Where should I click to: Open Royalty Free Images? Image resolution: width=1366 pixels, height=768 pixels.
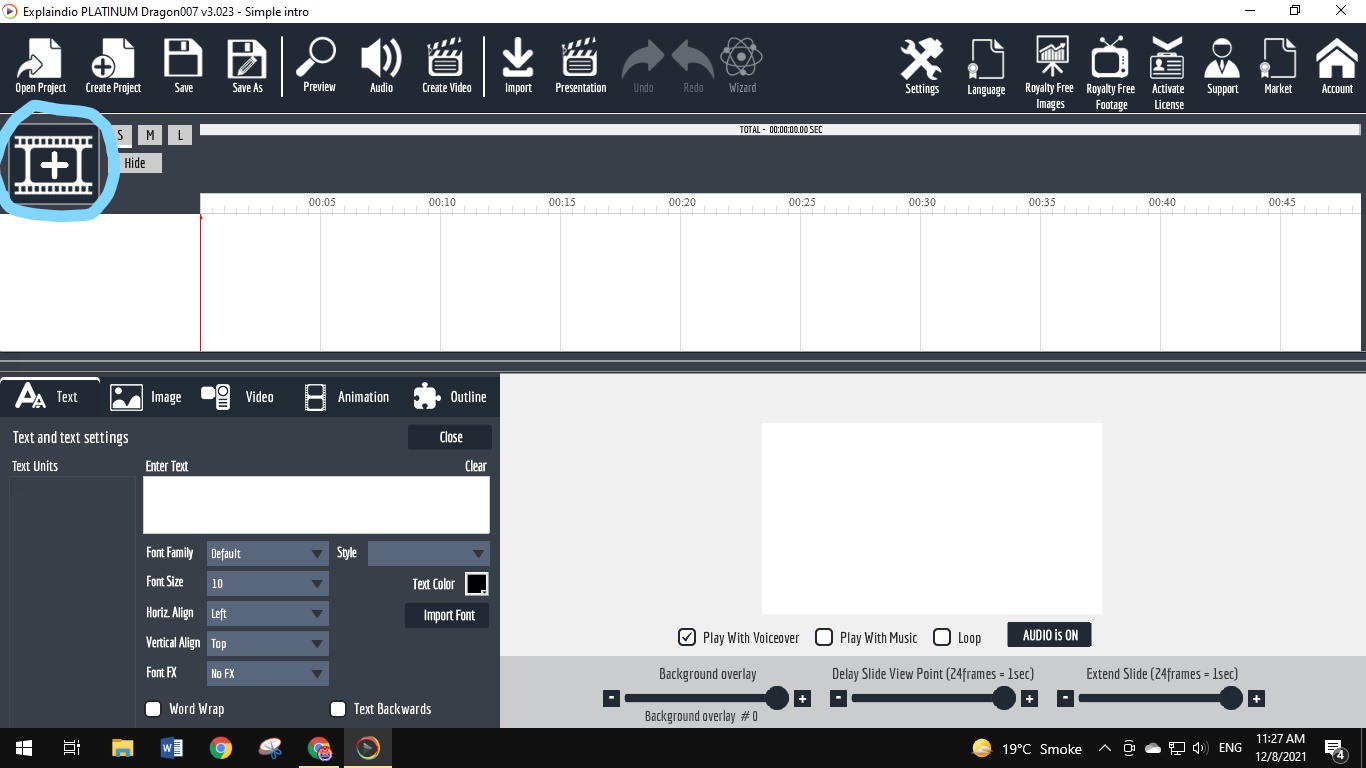tap(1050, 72)
